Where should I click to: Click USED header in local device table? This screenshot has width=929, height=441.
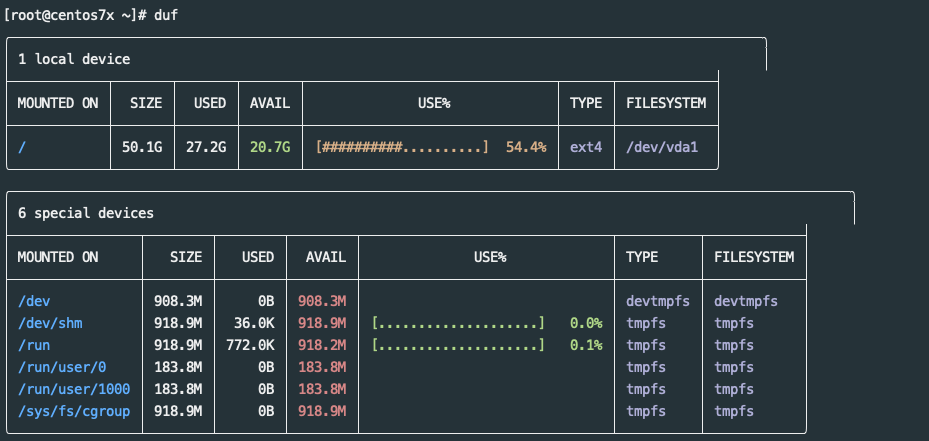tap(210, 103)
